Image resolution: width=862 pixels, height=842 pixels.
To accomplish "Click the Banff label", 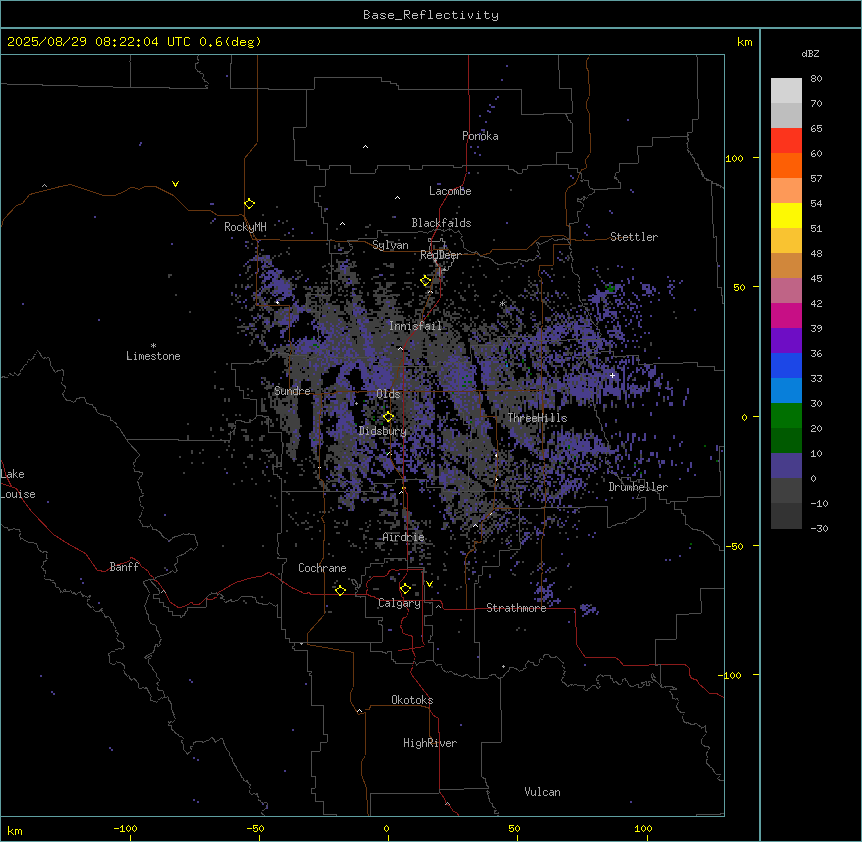I will click(x=124, y=567).
